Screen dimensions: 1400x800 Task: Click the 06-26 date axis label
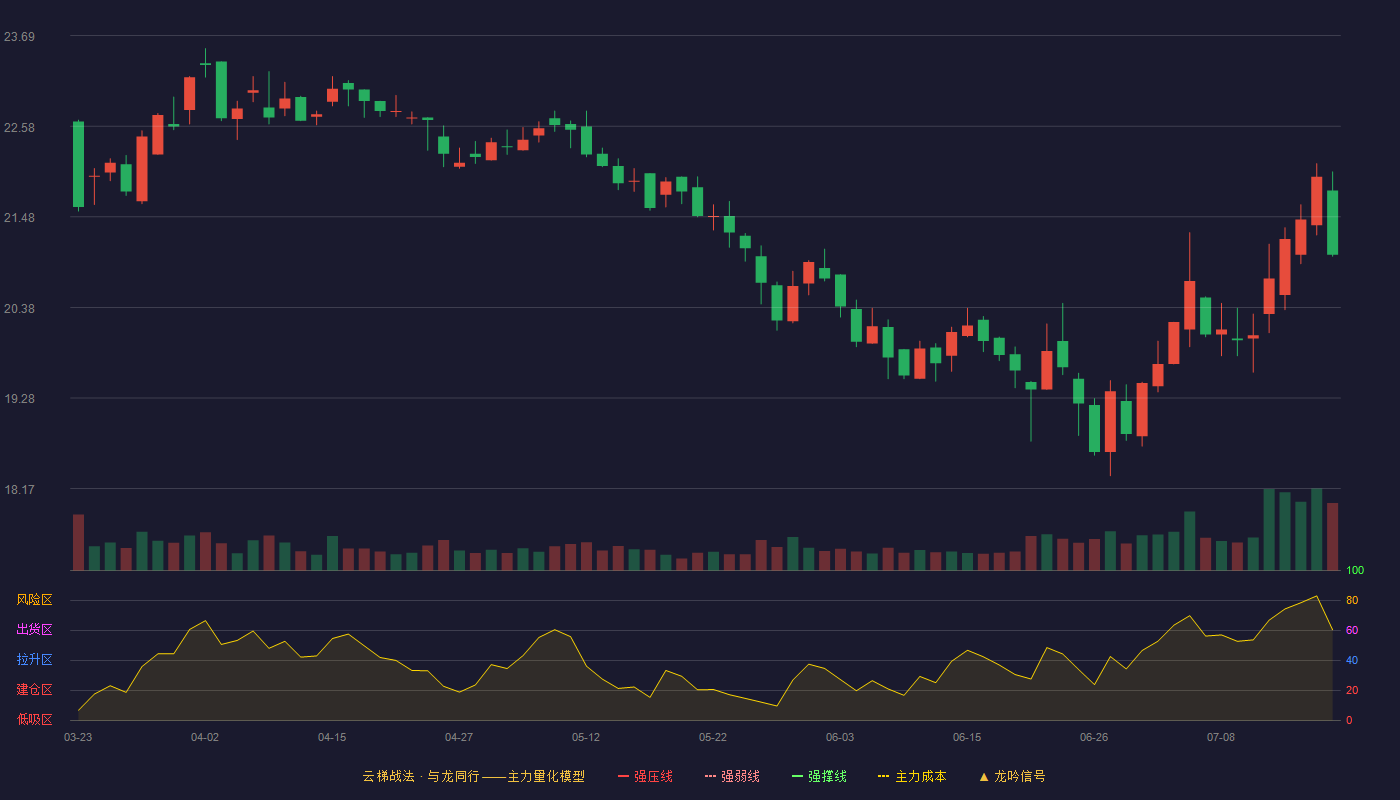click(x=1094, y=737)
